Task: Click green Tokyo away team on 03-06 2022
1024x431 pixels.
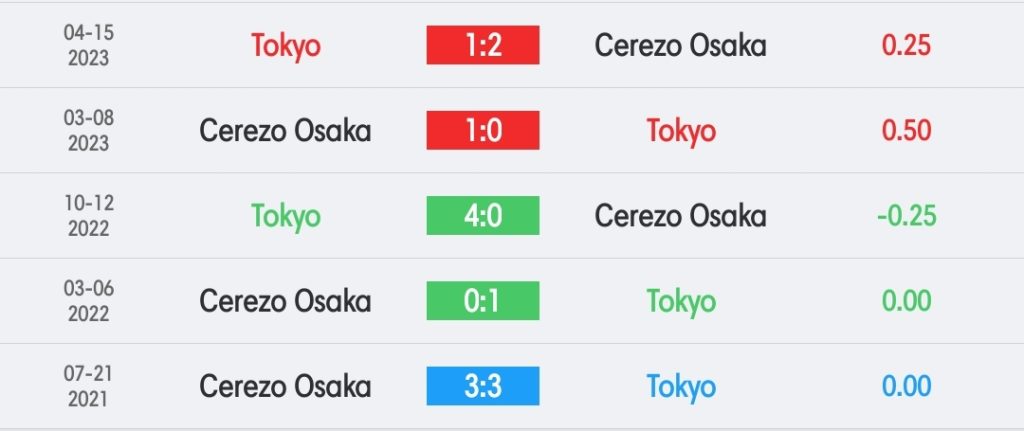Action: click(x=681, y=302)
